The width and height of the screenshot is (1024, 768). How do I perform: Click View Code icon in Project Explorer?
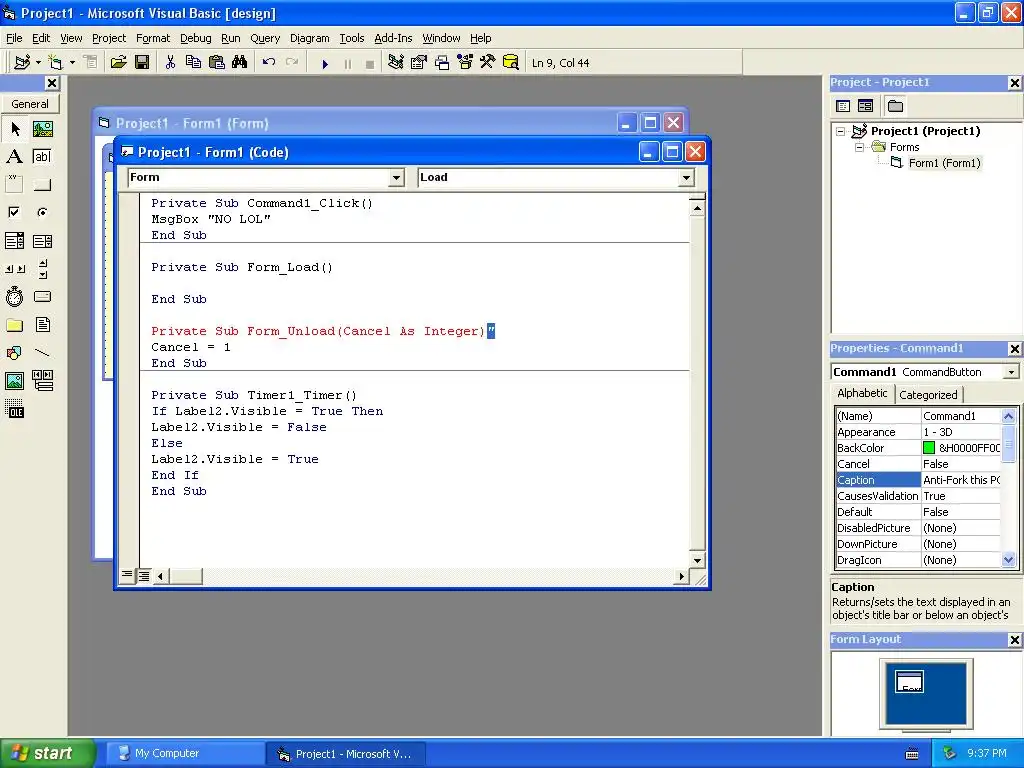point(843,106)
